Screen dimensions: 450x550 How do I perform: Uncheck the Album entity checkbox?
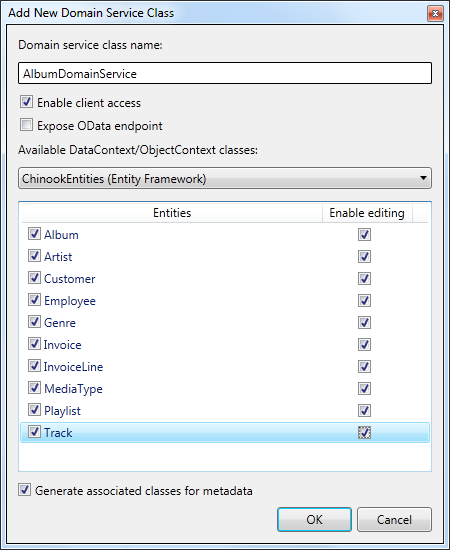tap(34, 234)
